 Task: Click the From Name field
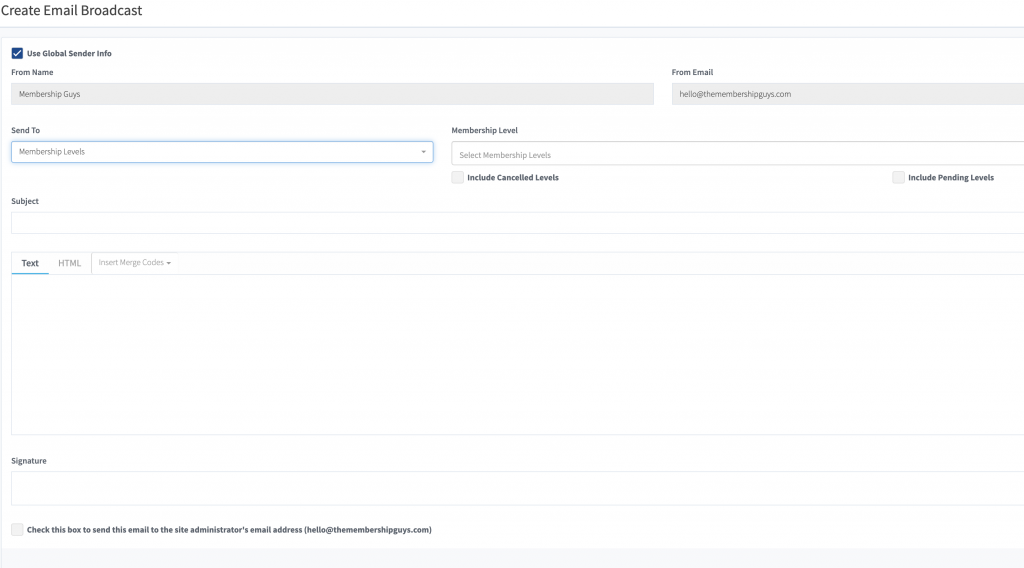(332, 94)
